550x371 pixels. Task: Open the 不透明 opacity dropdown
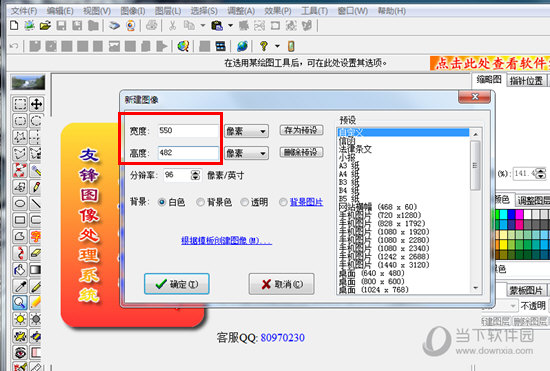point(513,306)
